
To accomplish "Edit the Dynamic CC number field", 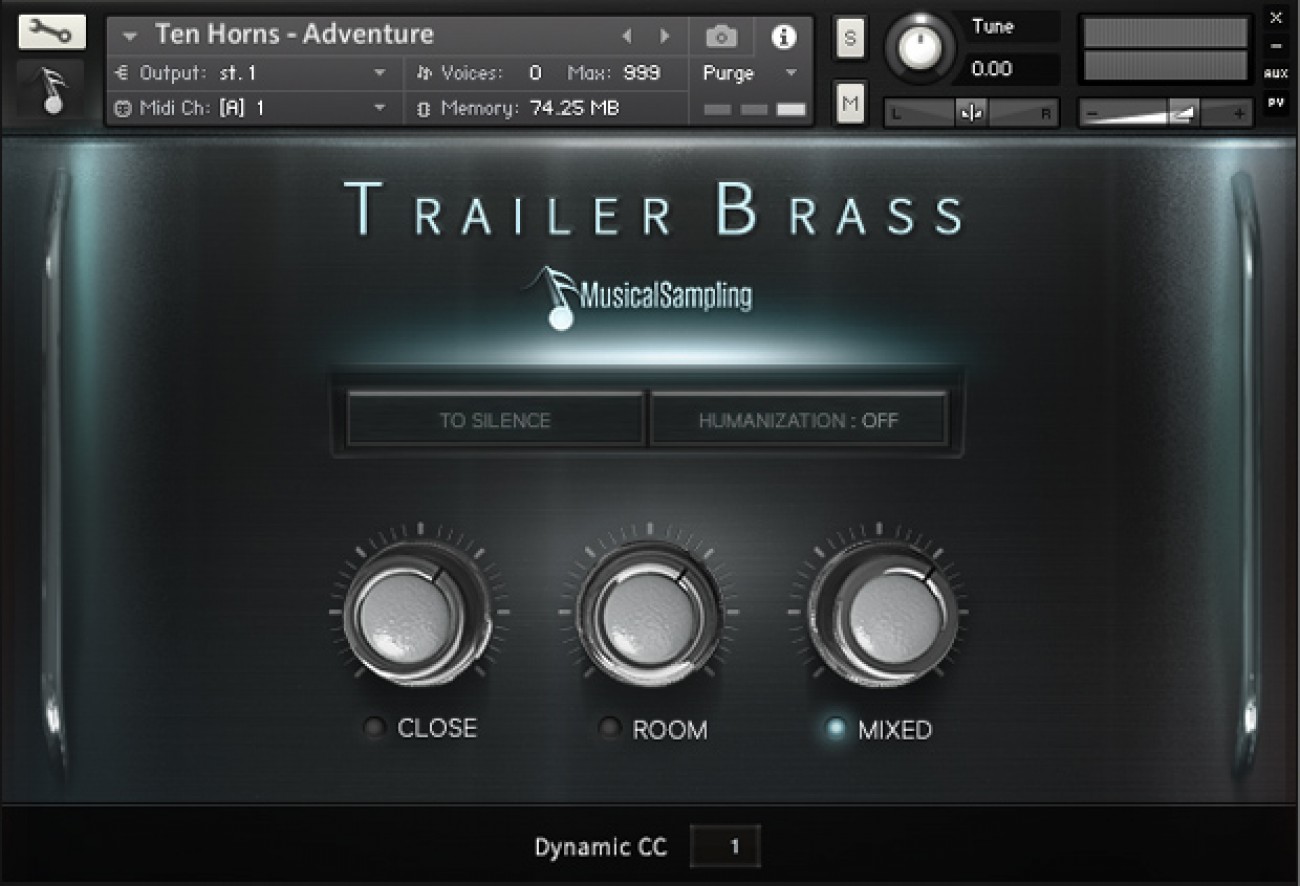I will coord(727,846).
